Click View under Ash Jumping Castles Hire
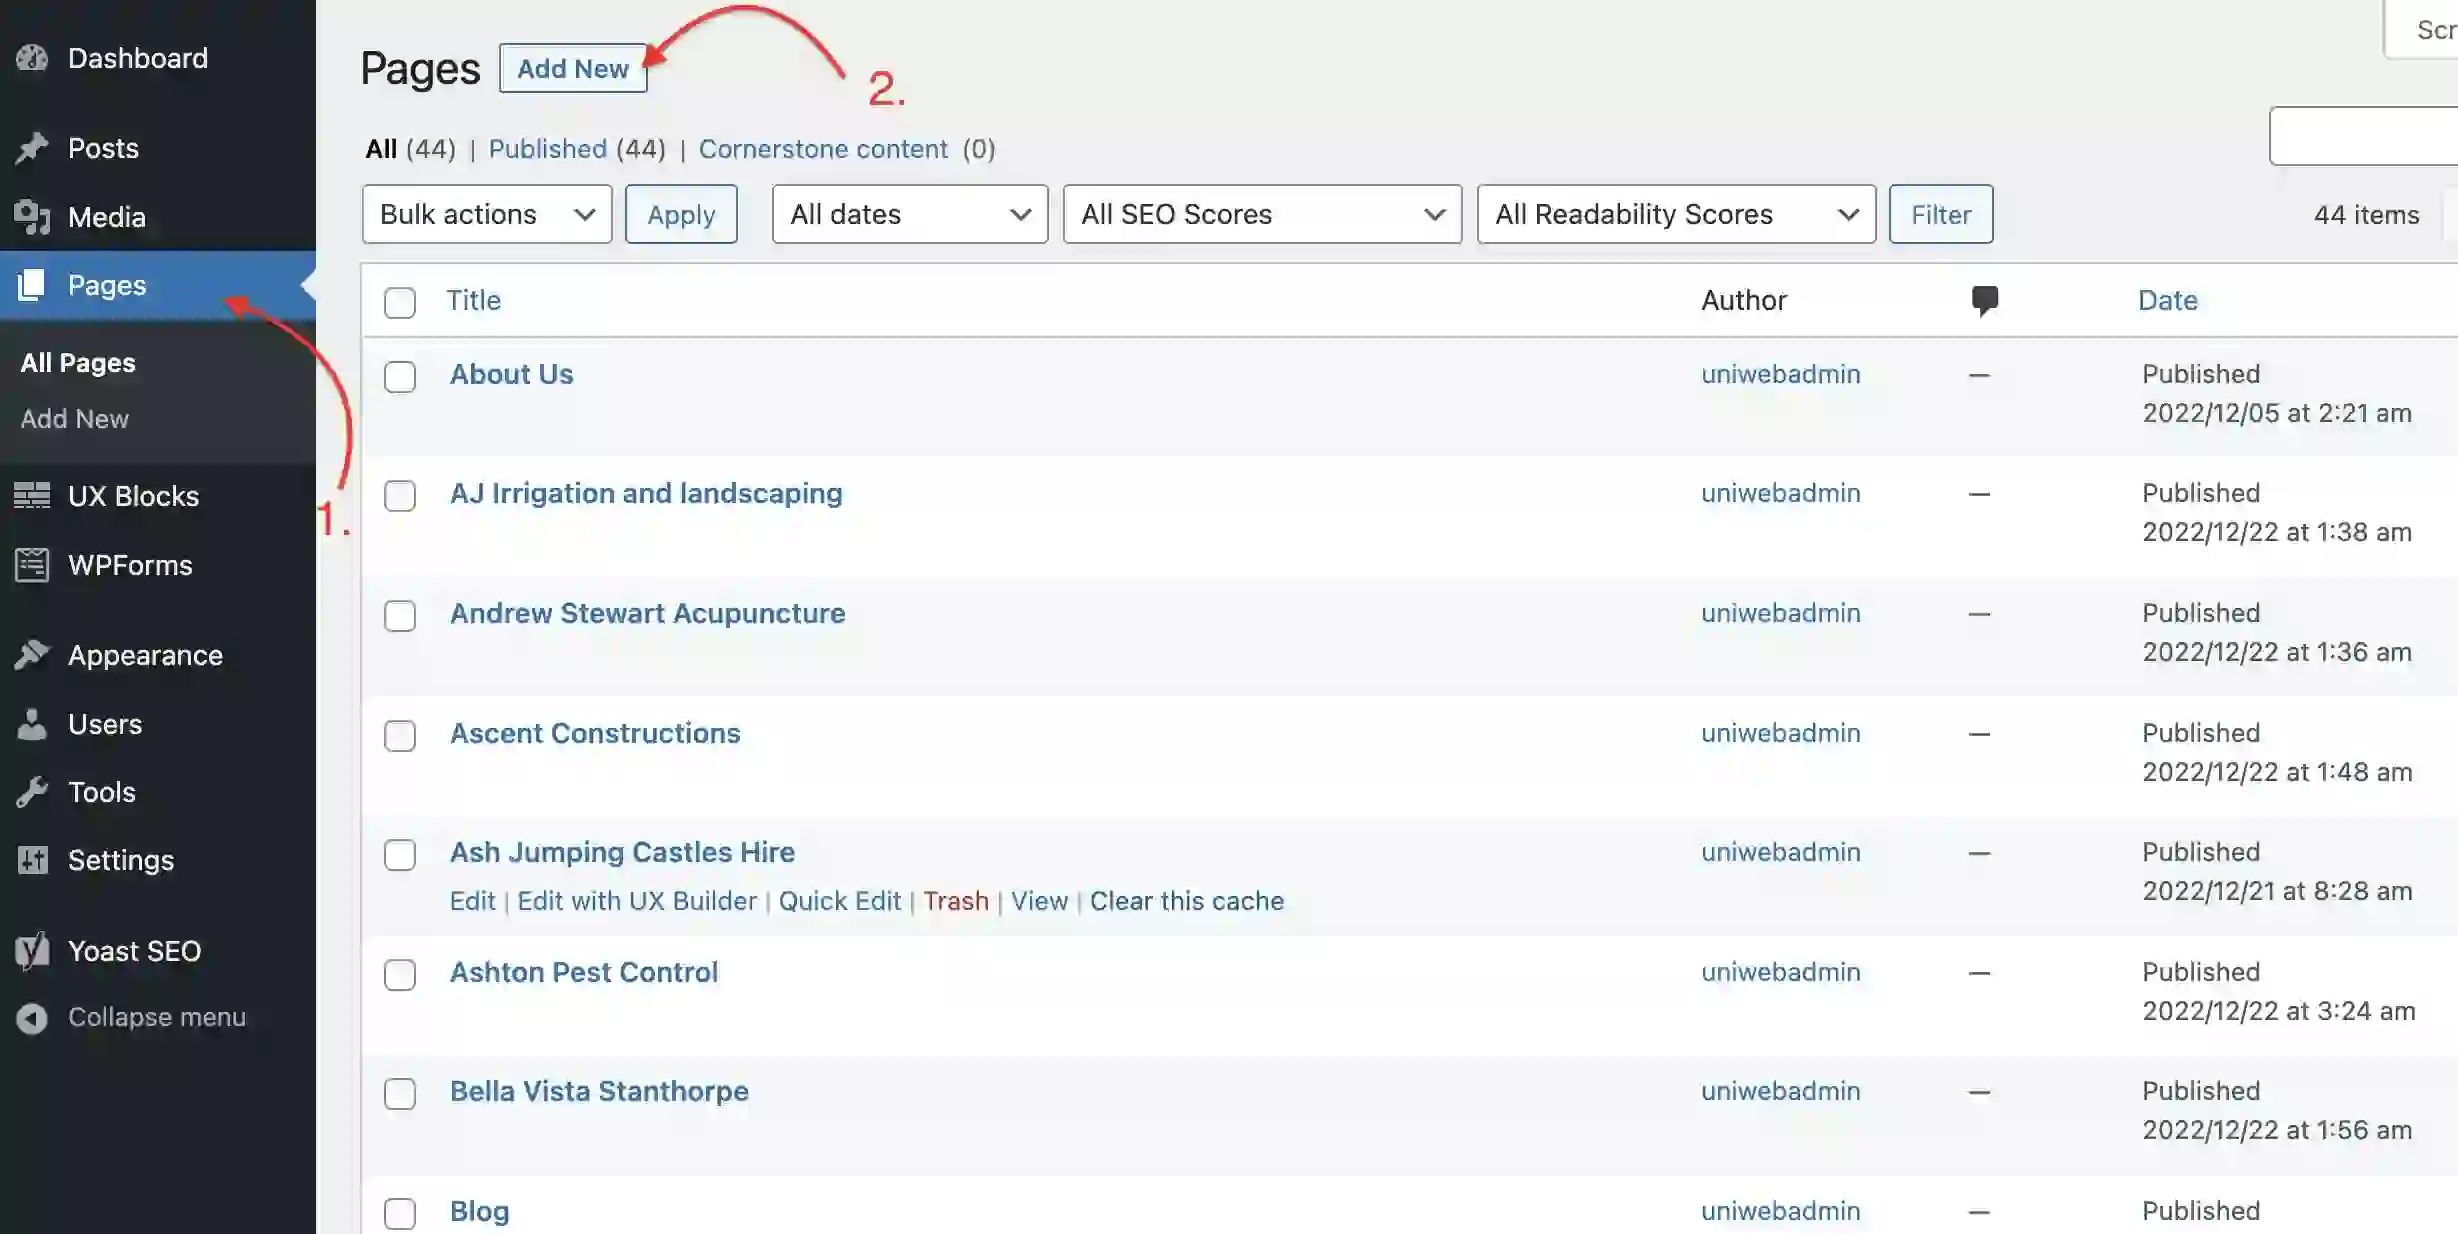Viewport: 2458px width, 1234px height. click(1039, 901)
